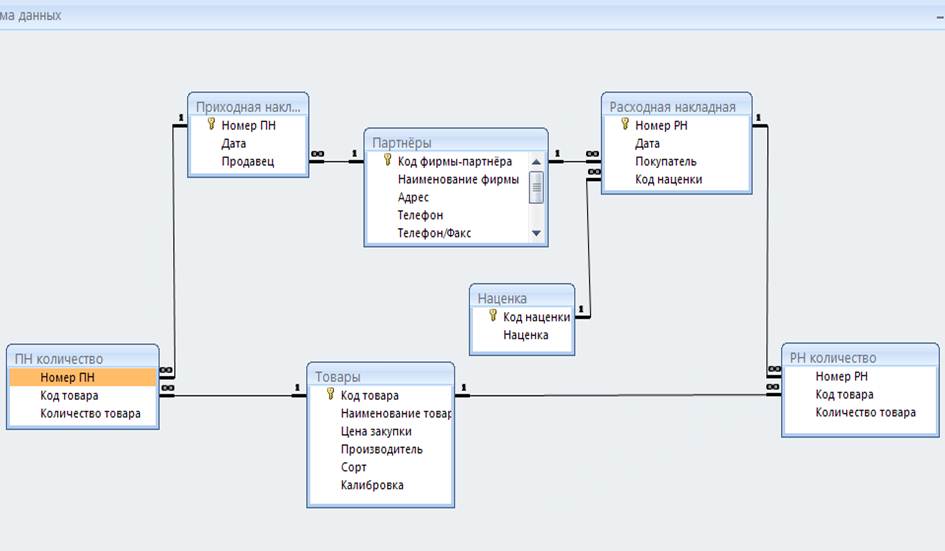Select highlighted Номер ПН in ПН количество
The height and width of the screenshot is (551, 945).
point(83,377)
